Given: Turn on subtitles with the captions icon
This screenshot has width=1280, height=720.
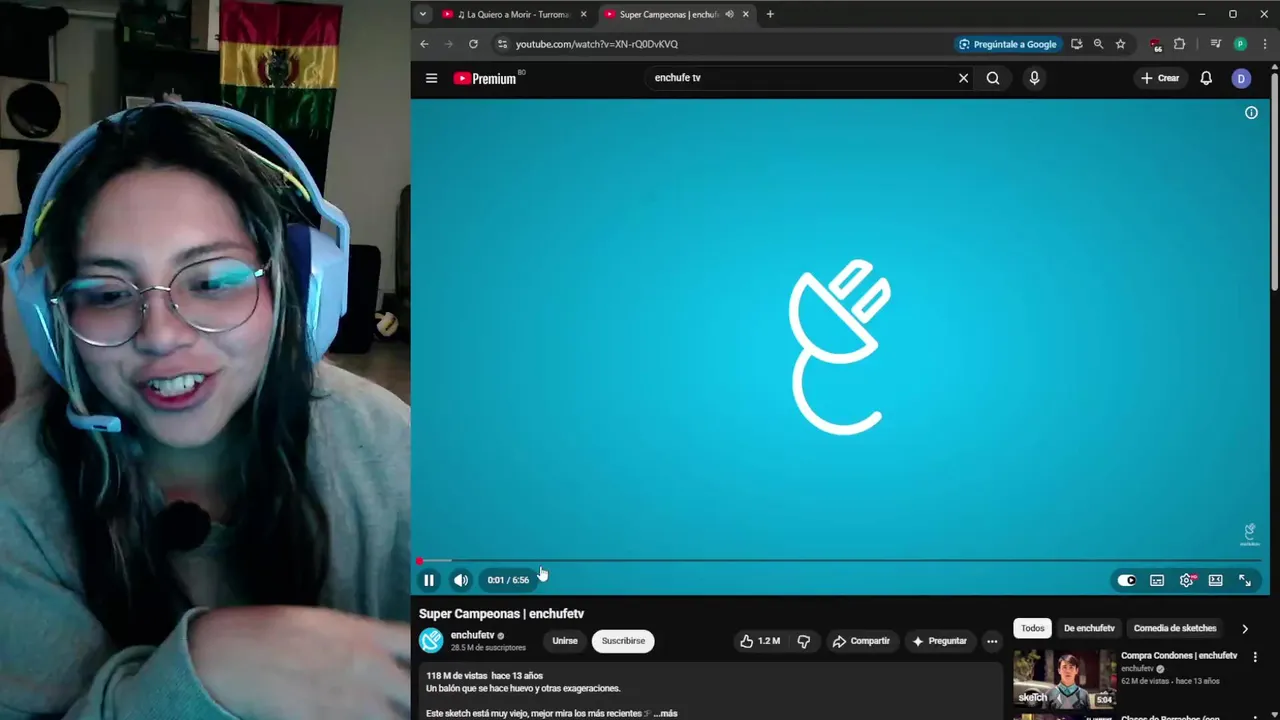Looking at the screenshot, I should click(x=1157, y=580).
